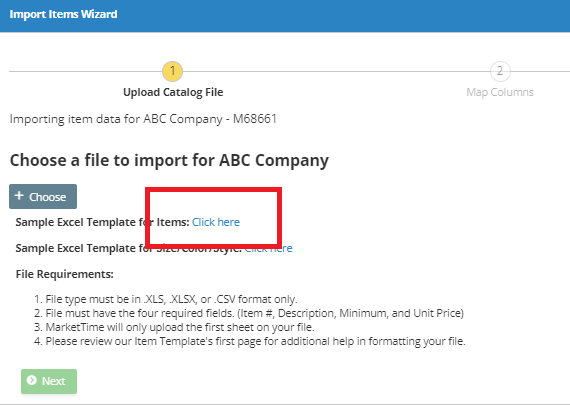Go to Map Columns step label
Viewport: 570px width, 405px height.
[500, 92]
